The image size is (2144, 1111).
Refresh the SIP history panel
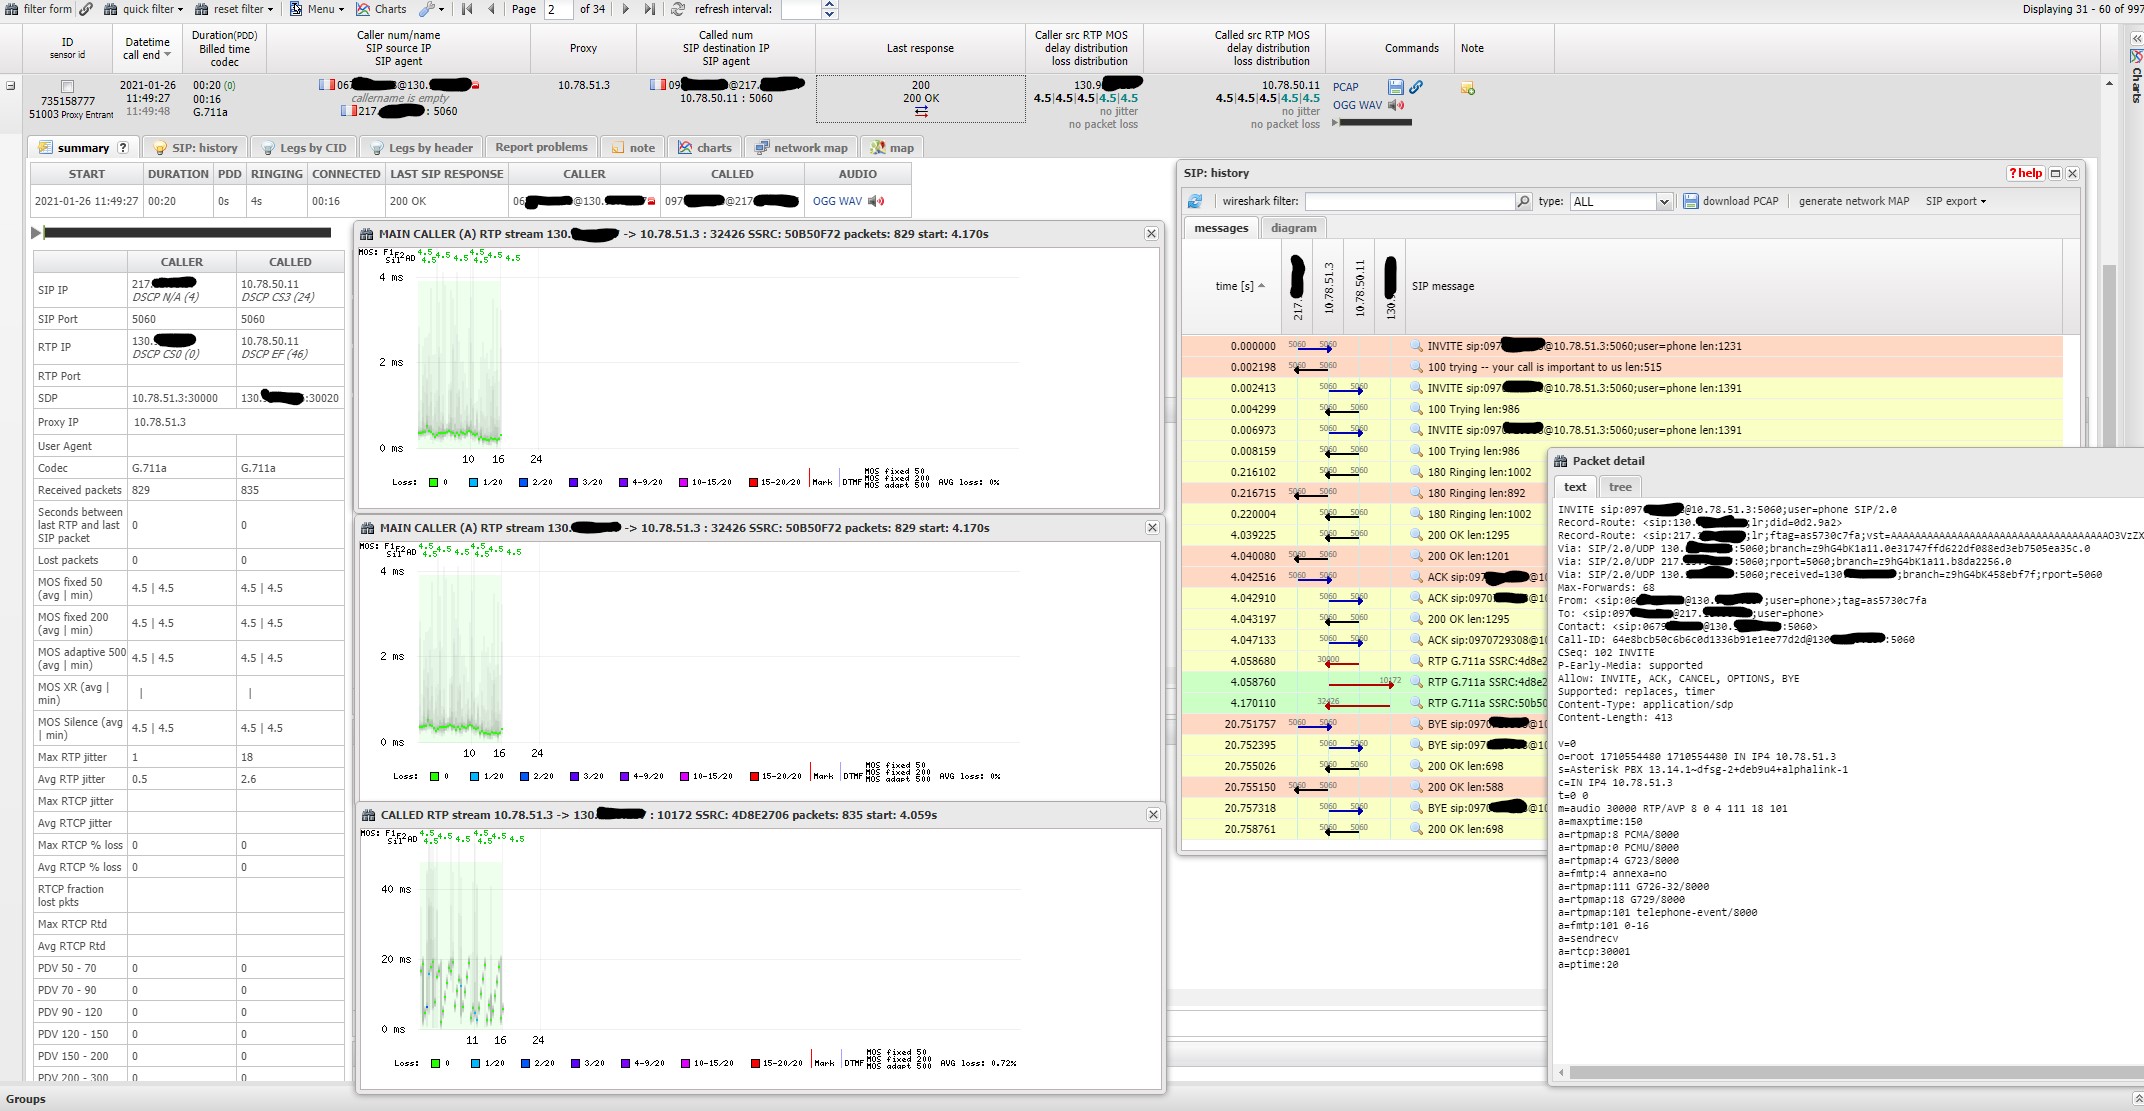(1195, 200)
